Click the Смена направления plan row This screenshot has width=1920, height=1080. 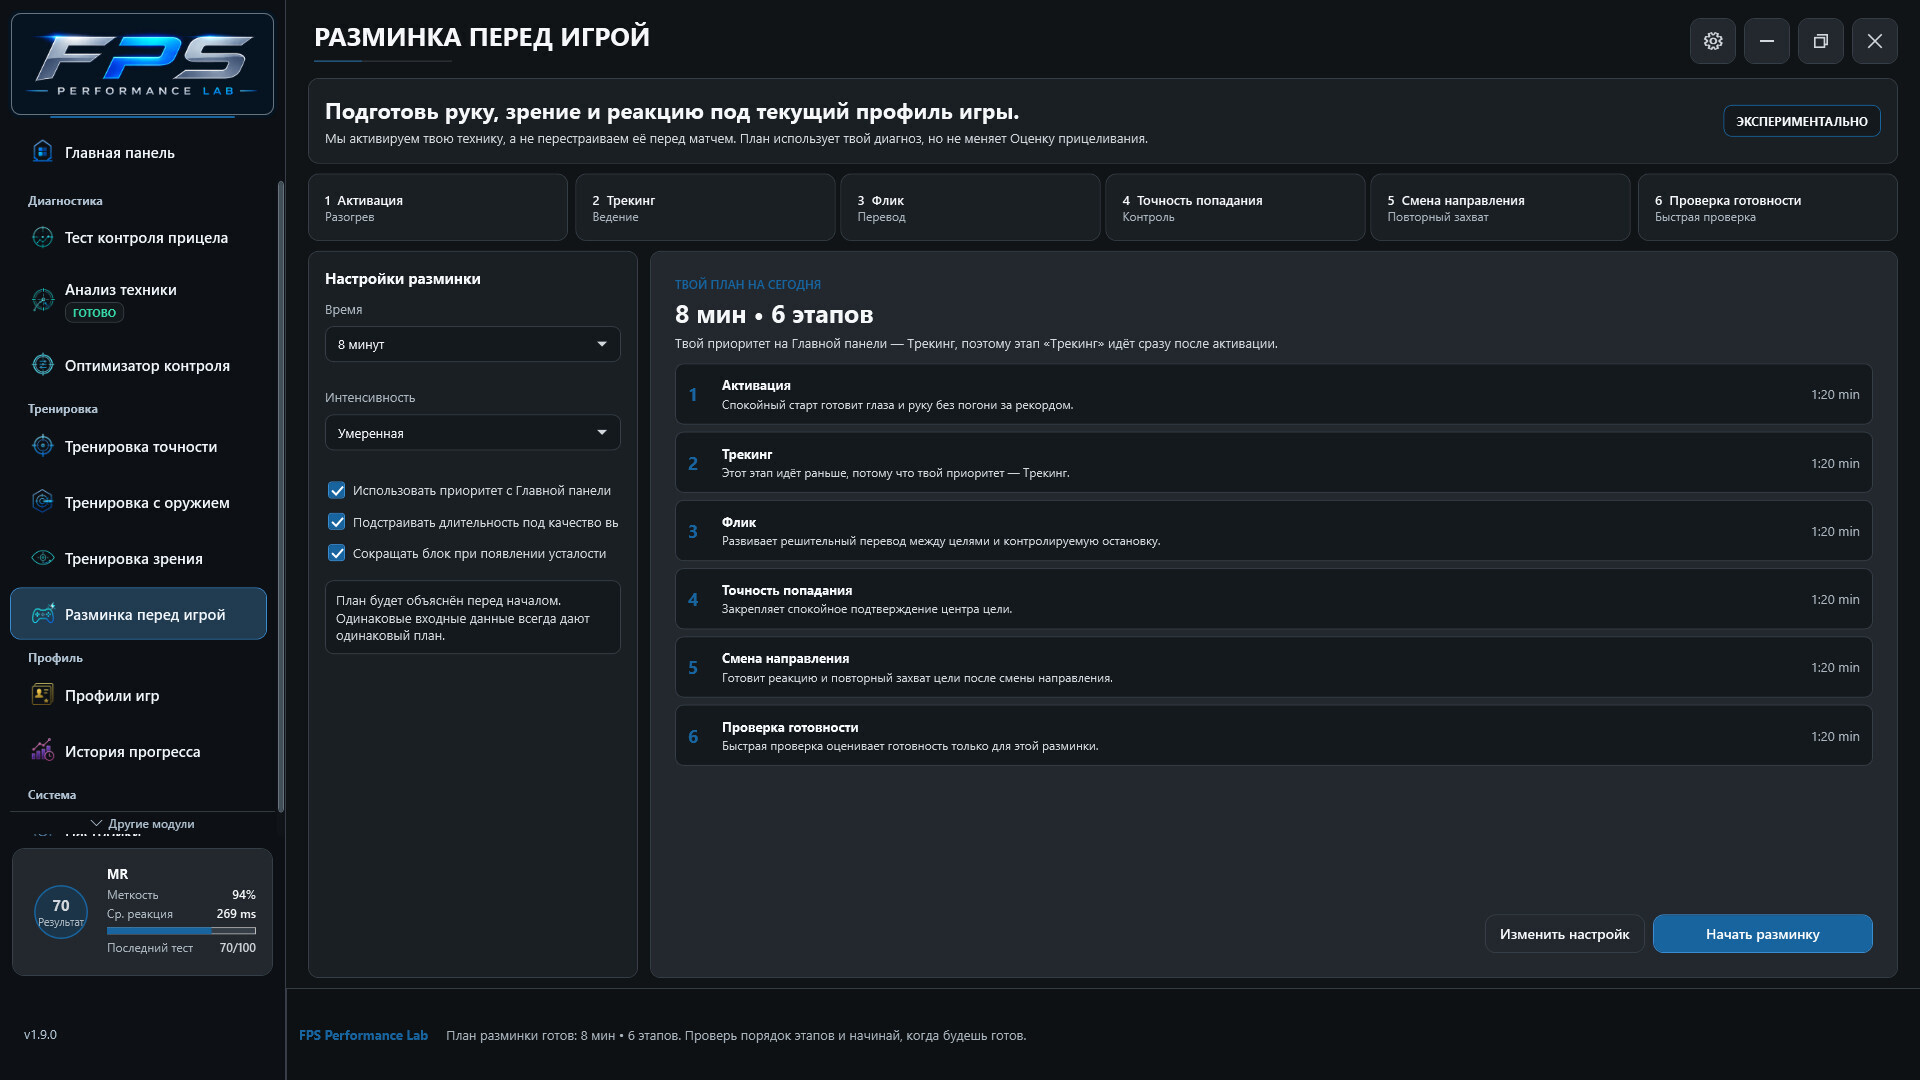pyautogui.click(x=1273, y=668)
